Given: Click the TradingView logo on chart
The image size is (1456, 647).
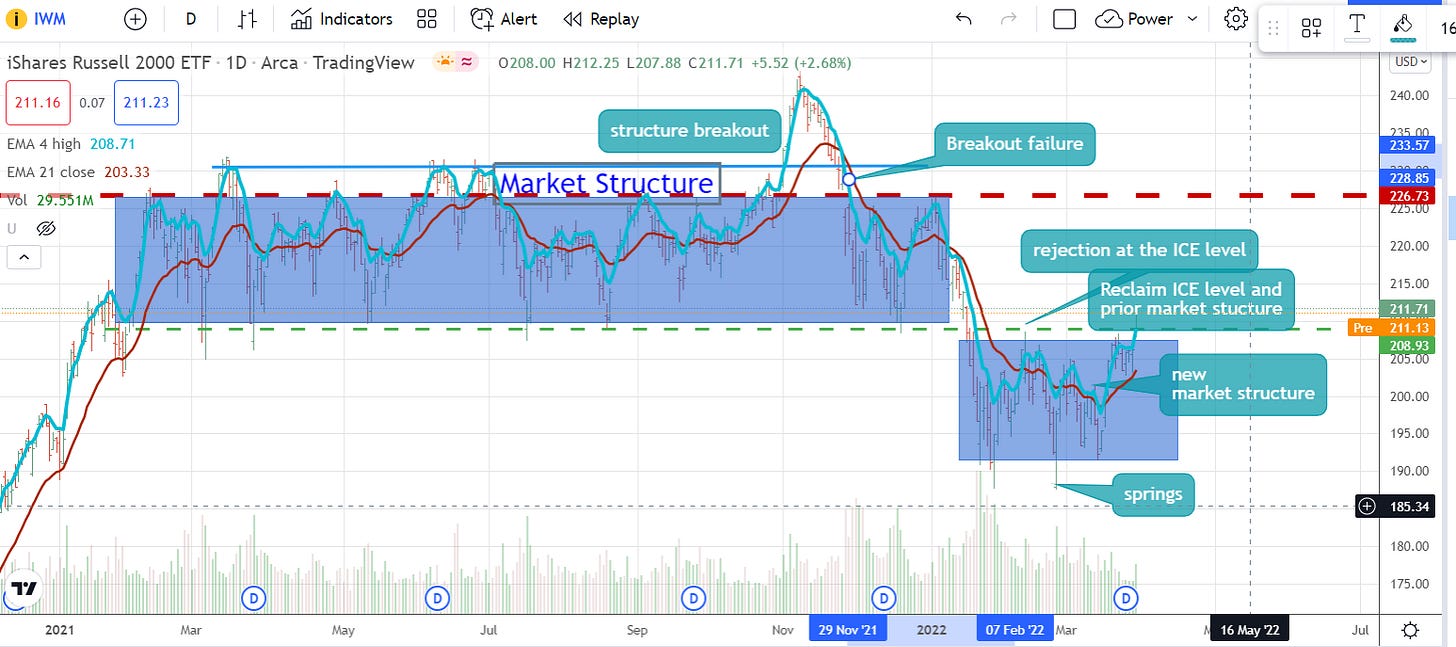Looking at the screenshot, I should coord(25,588).
